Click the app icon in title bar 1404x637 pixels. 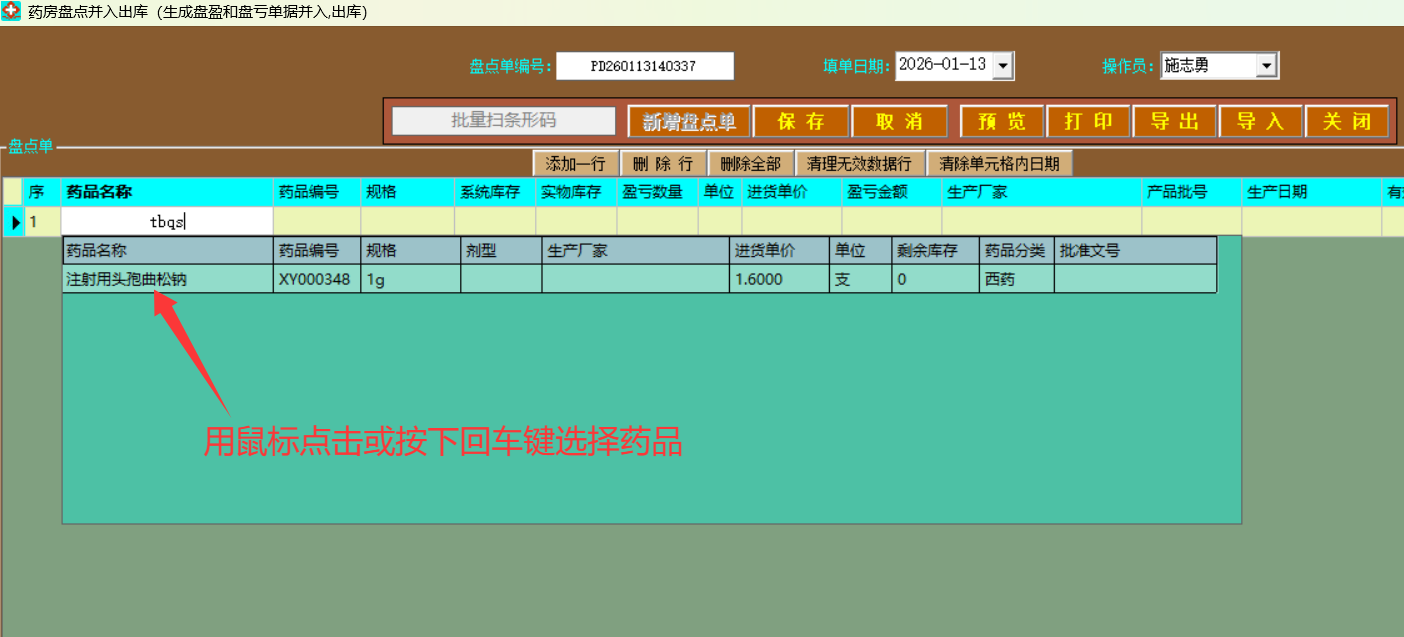pyautogui.click(x=11, y=12)
